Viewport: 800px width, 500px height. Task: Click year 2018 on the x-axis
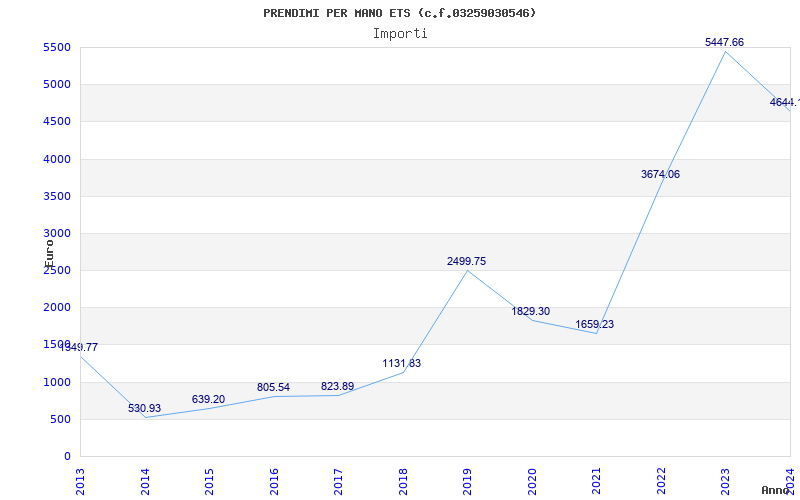[403, 481]
